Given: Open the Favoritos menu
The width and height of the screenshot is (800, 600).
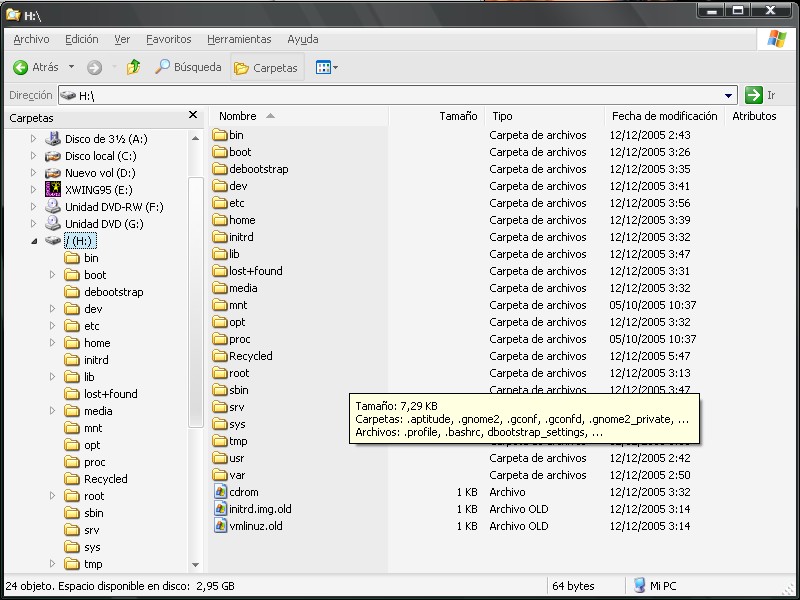Looking at the screenshot, I should pyautogui.click(x=168, y=39).
